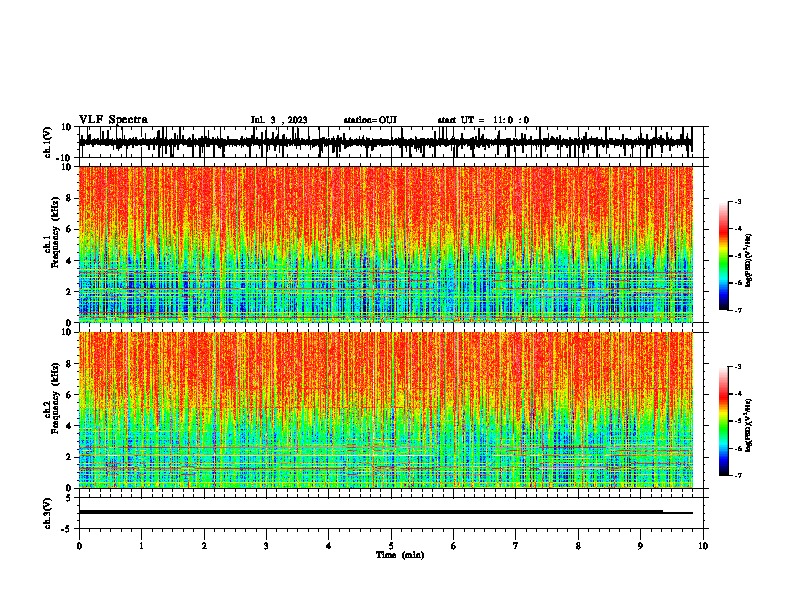Select the date text 'Jul 3 , 2023'
The width and height of the screenshot is (792, 612).
(x=279, y=120)
